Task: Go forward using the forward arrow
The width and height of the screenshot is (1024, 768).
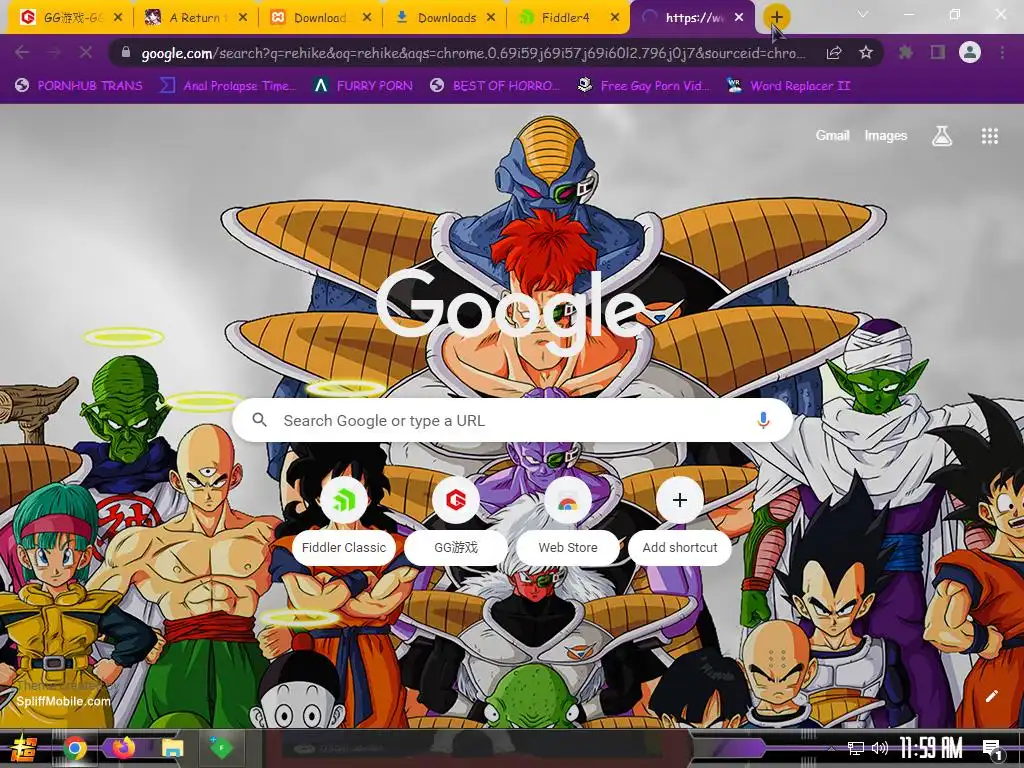Action: [54, 52]
